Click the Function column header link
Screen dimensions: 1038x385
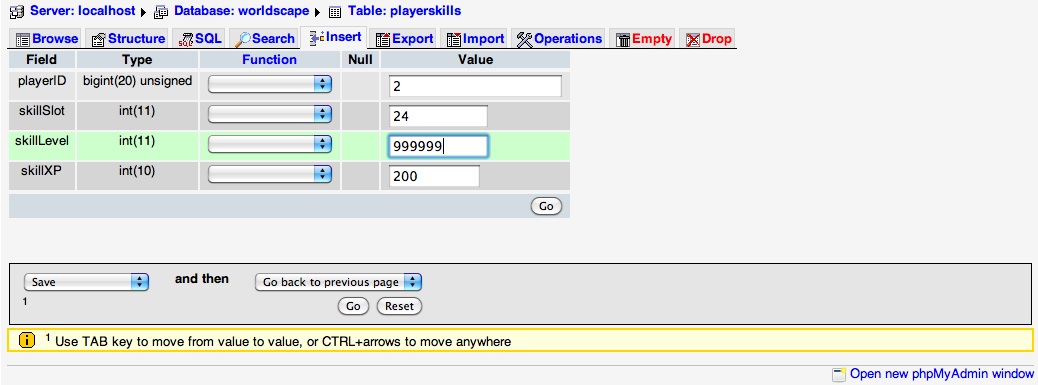point(269,60)
